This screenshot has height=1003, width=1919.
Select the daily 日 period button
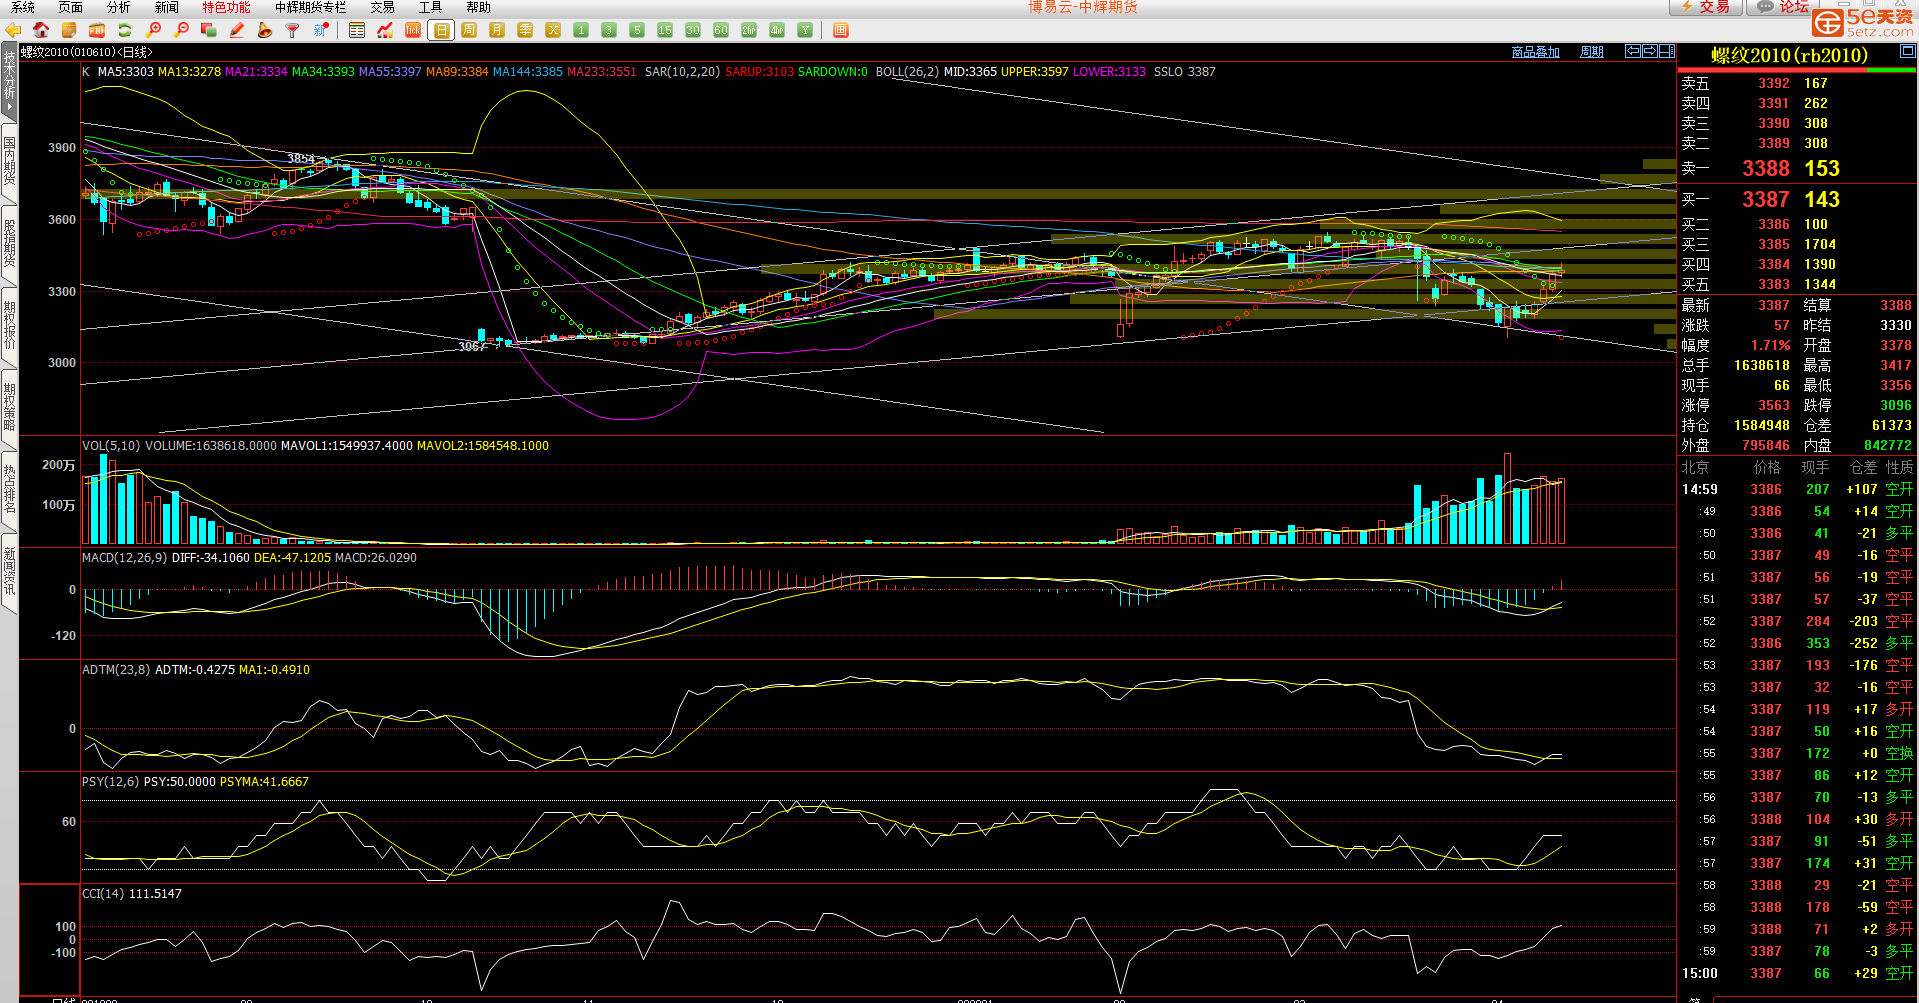441,30
